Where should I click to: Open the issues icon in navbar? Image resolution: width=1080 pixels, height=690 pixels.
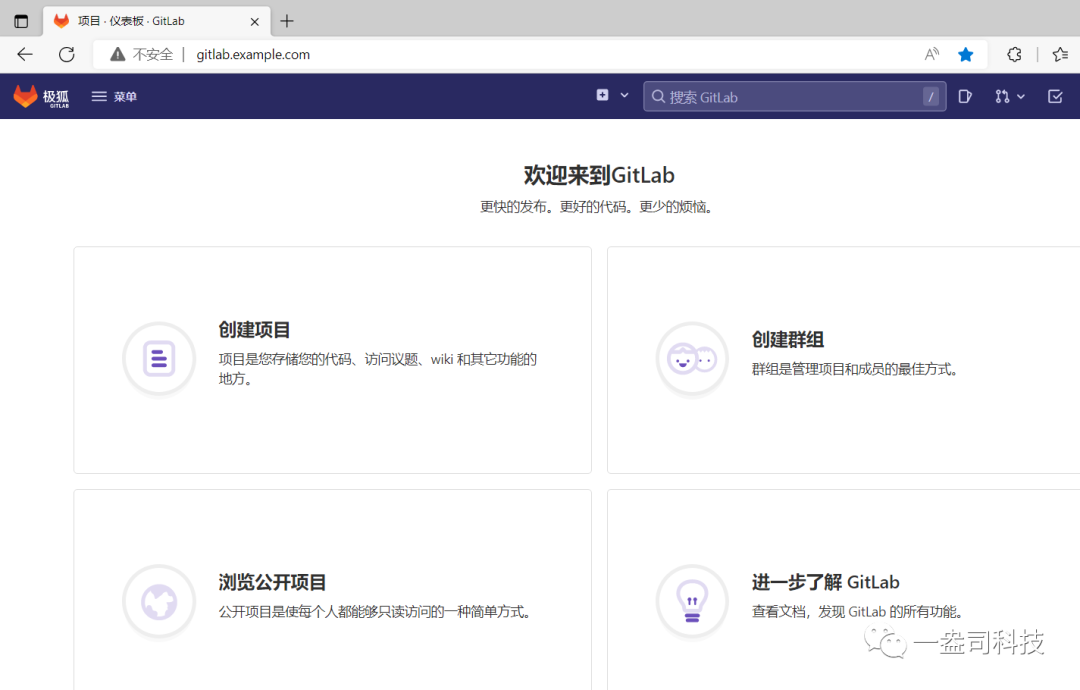[x=965, y=96]
